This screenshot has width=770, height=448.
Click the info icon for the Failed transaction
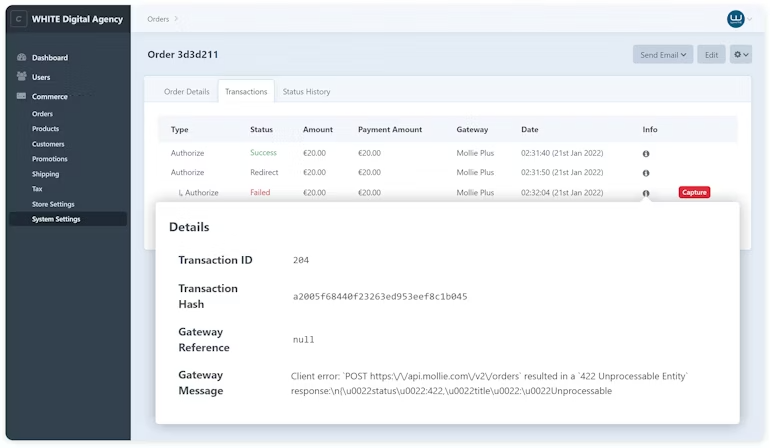pyautogui.click(x=646, y=193)
